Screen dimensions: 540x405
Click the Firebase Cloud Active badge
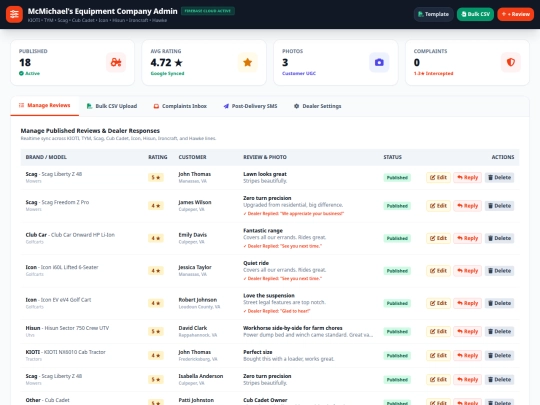pos(208,11)
